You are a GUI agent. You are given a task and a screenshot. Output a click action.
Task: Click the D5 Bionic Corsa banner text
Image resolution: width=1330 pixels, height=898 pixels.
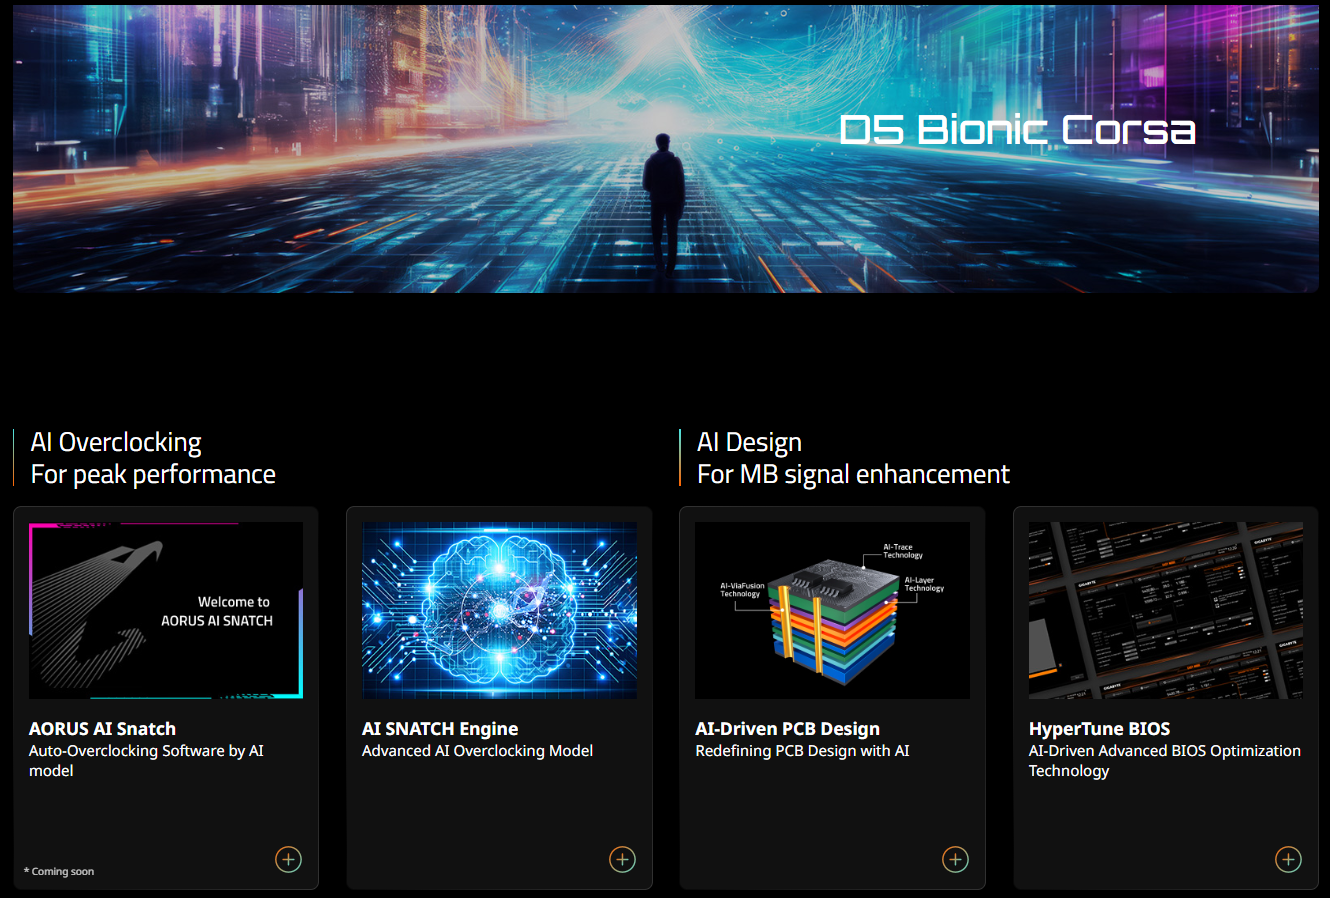pos(1017,130)
